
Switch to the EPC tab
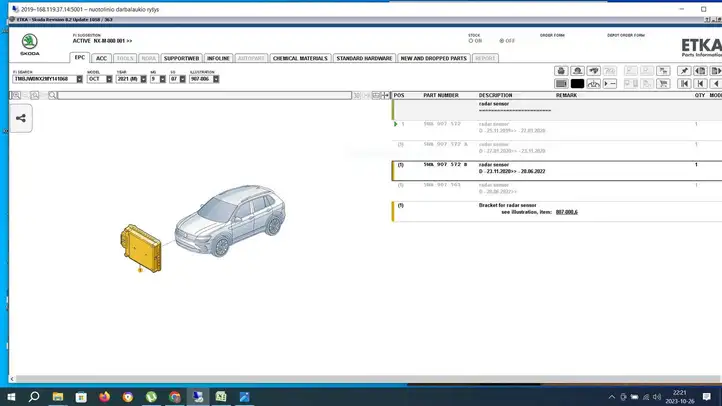click(80, 58)
